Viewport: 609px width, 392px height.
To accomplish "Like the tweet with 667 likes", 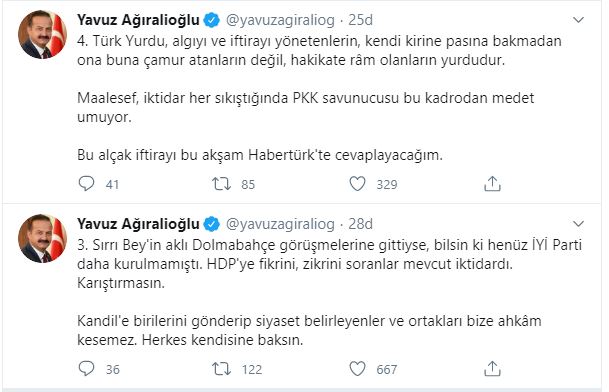I will point(357,368).
